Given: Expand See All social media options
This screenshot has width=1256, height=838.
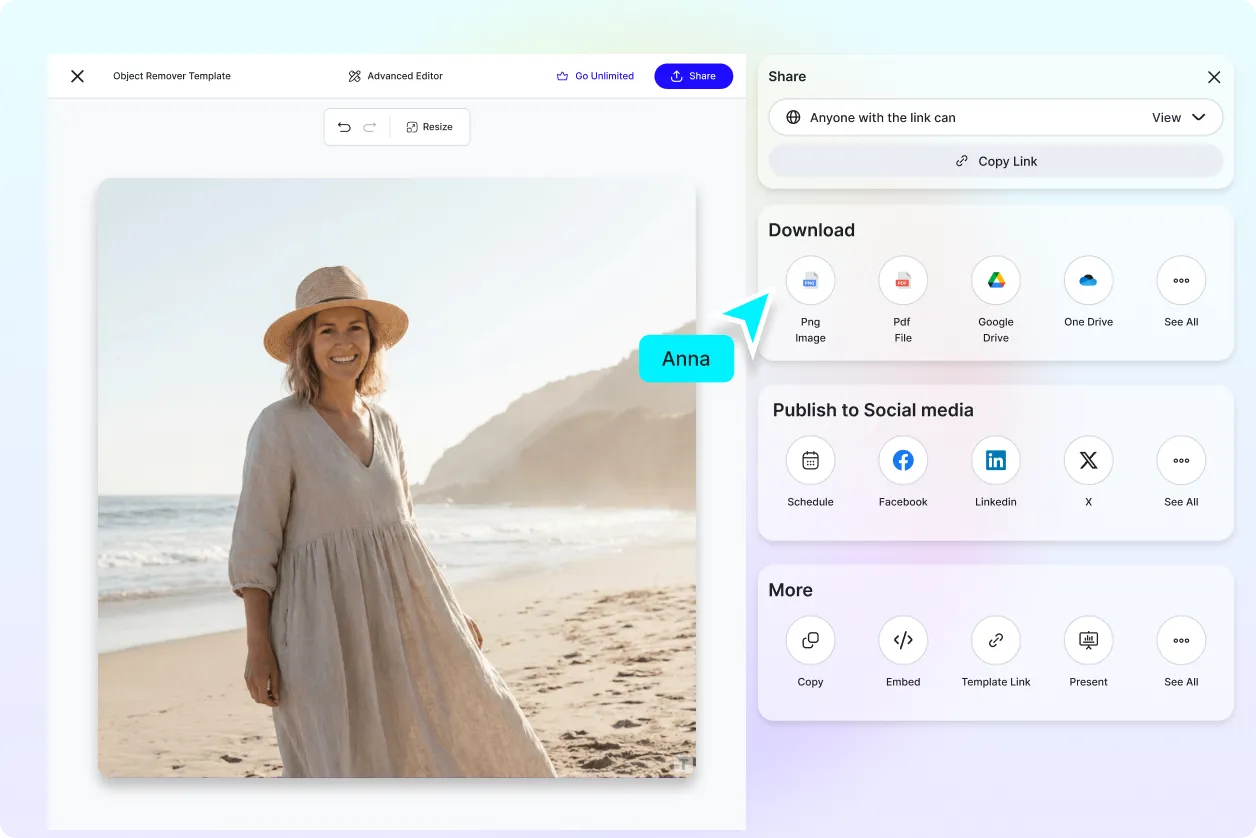Looking at the screenshot, I should click(1181, 460).
